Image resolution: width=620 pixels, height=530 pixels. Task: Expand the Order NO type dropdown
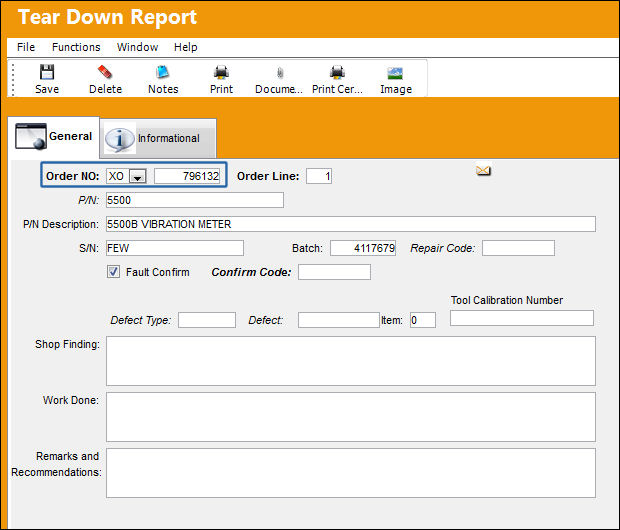pyautogui.click(x=138, y=176)
